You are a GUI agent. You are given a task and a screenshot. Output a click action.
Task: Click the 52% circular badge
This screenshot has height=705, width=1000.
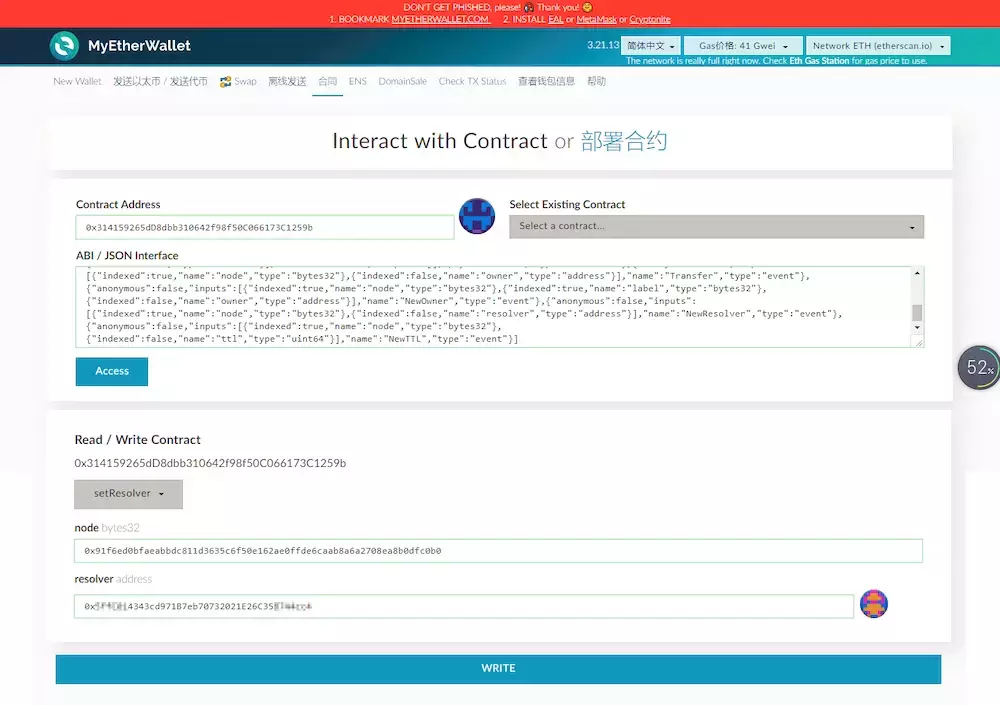(978, 368)
